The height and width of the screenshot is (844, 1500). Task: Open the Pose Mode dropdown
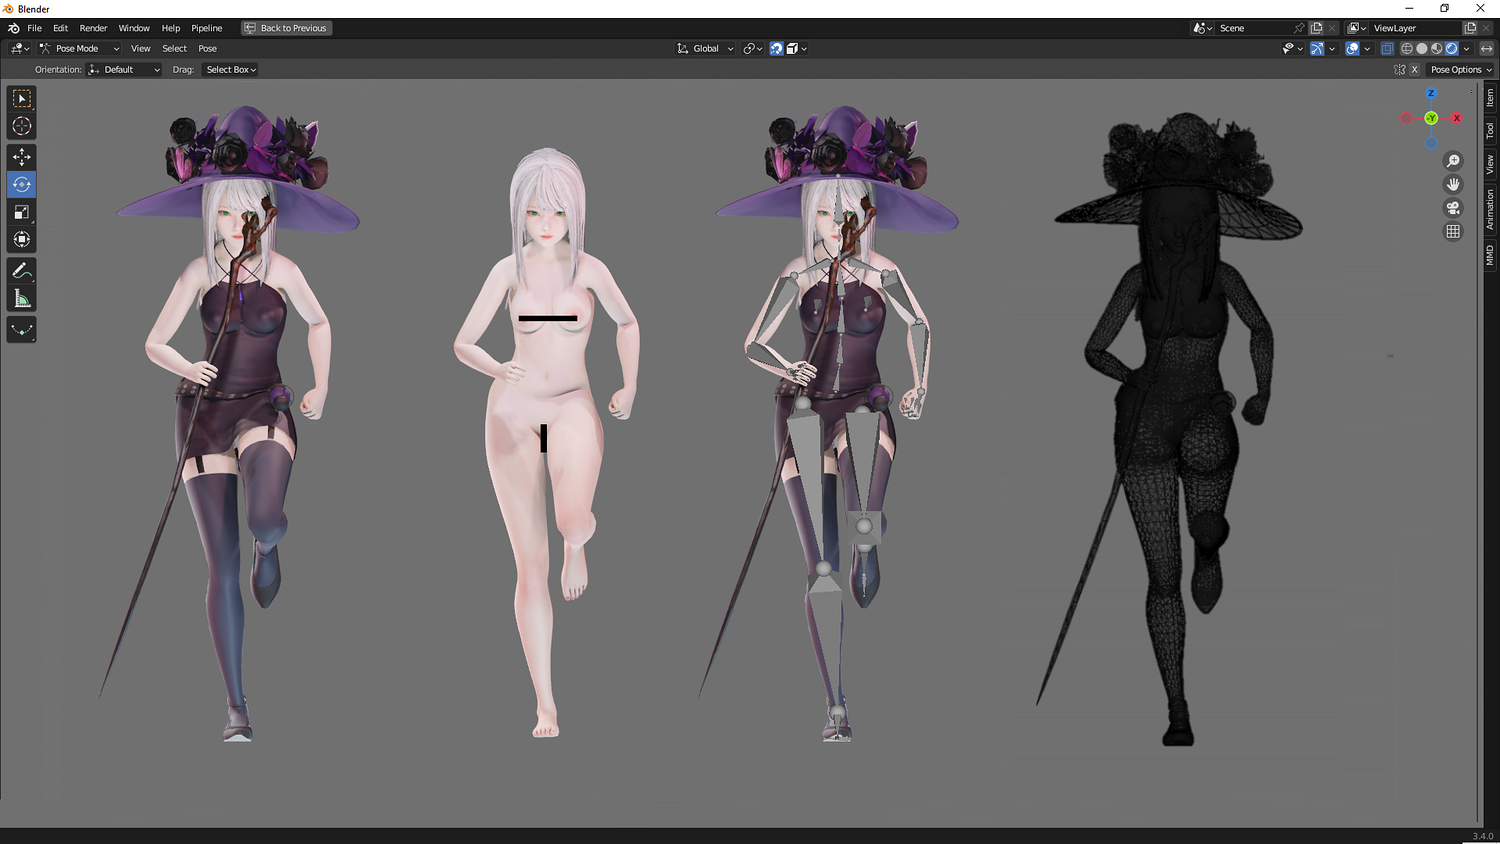(79, 48)
